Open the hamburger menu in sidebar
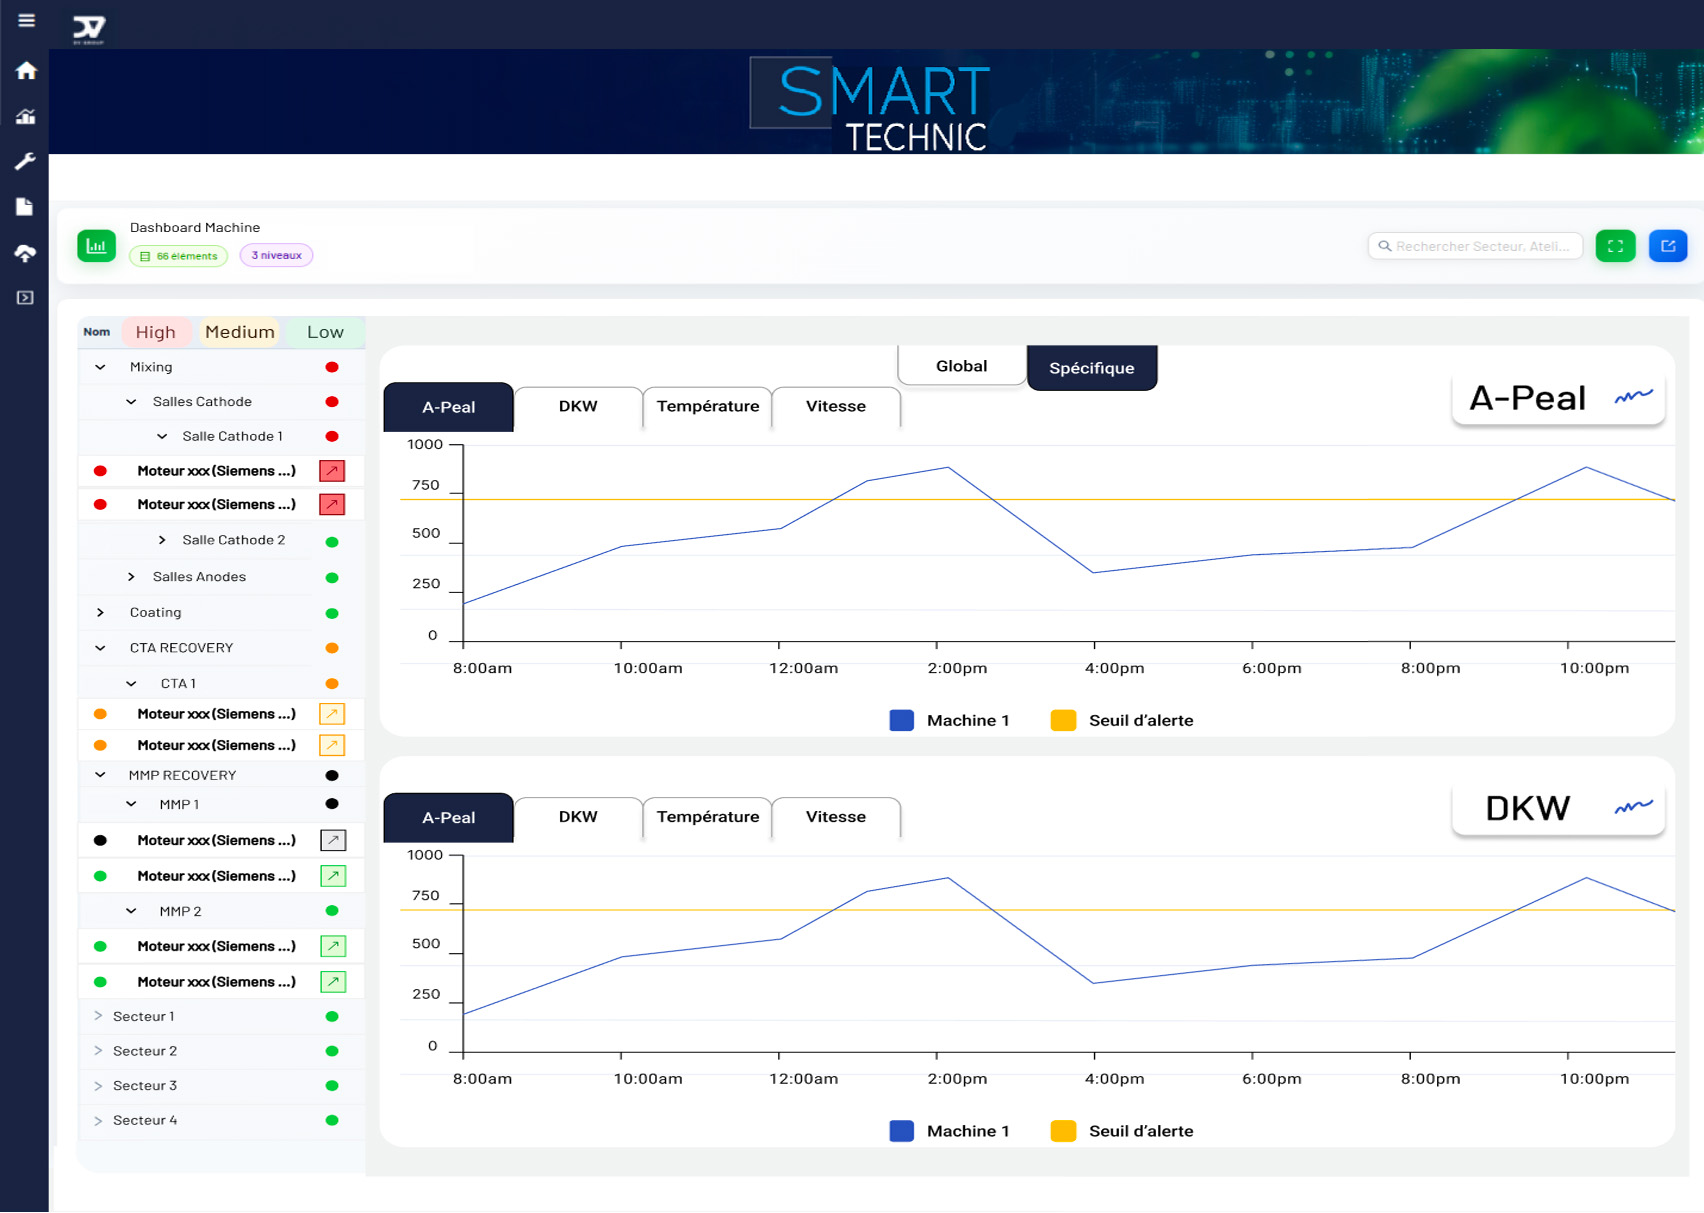The width and height of the screenshot is (1704, 1213). pyautogui.click(x=26, y=21)
